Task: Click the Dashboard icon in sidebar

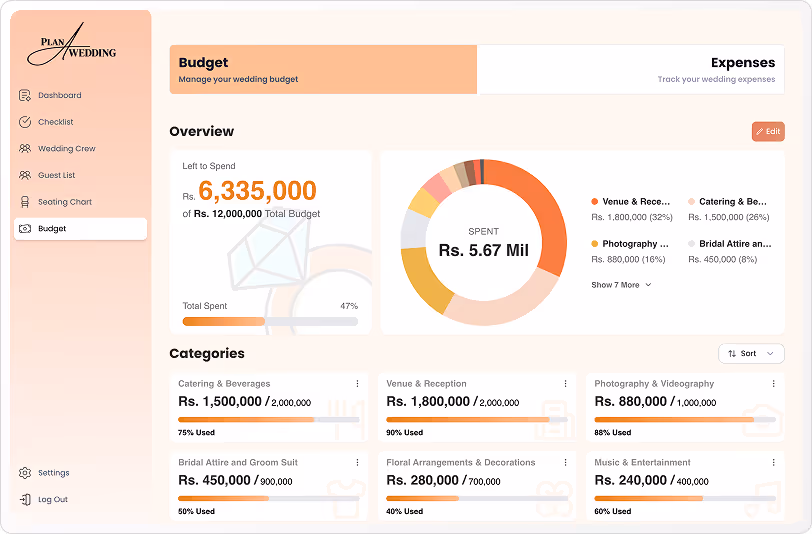Action: coord(25,96)
